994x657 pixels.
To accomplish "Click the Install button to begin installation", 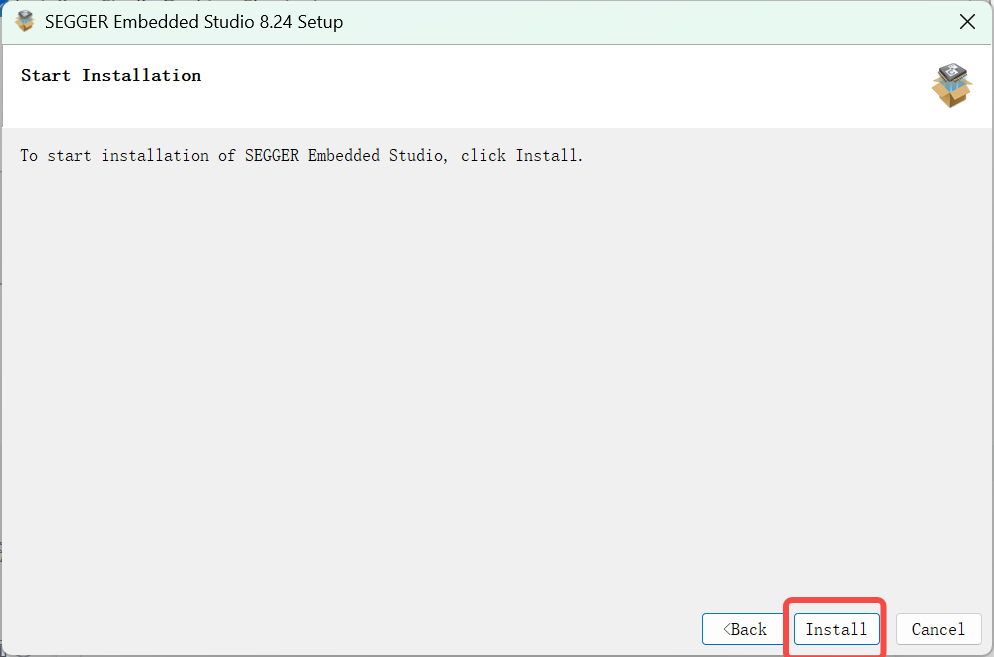I will click(x=835, y=629).
